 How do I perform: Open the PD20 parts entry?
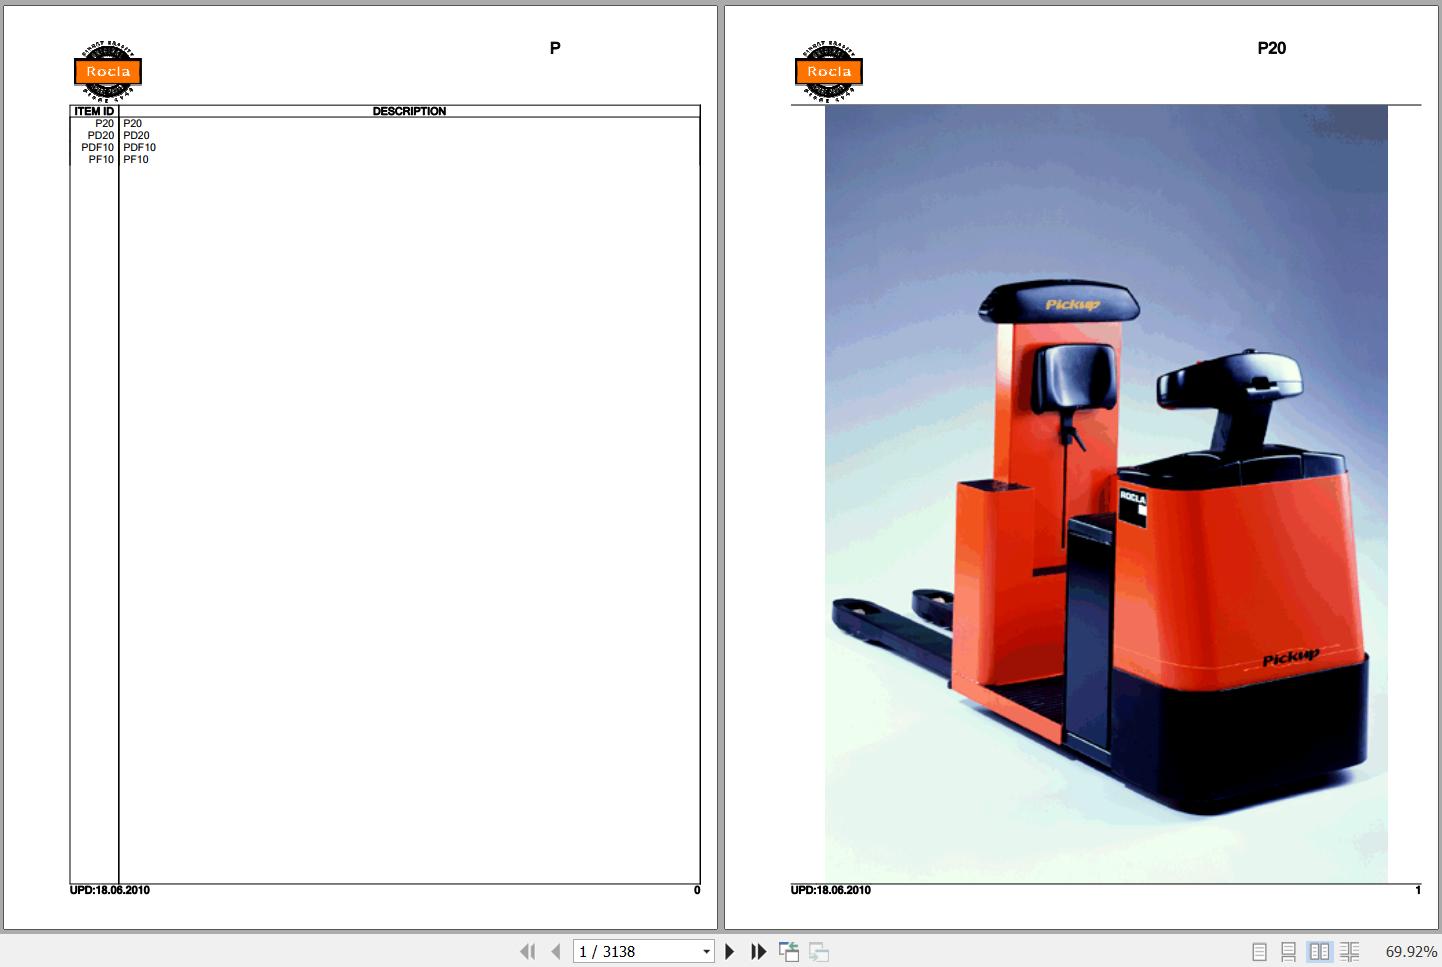click(x=99, y=135)
